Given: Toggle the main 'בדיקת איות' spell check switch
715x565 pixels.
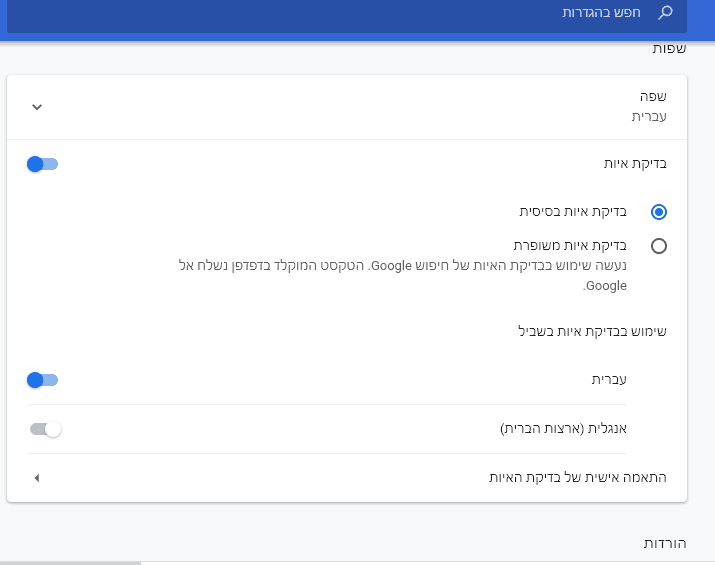Looking at the screenshot, I should (43, 164).
